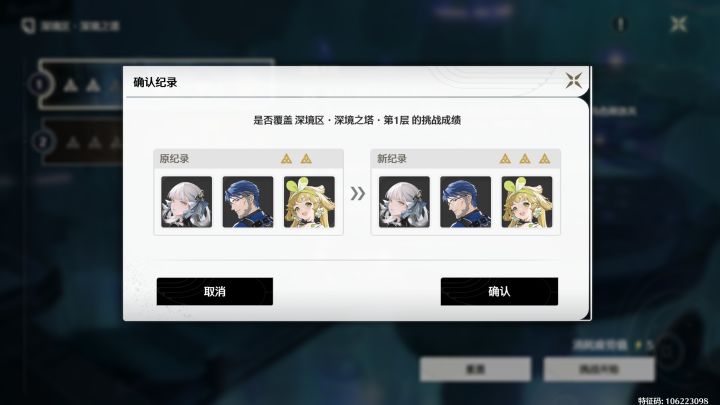This screenshot has width=720, height=405.
Task: Click the 取消 cancel button
Action: pos(214,291)
